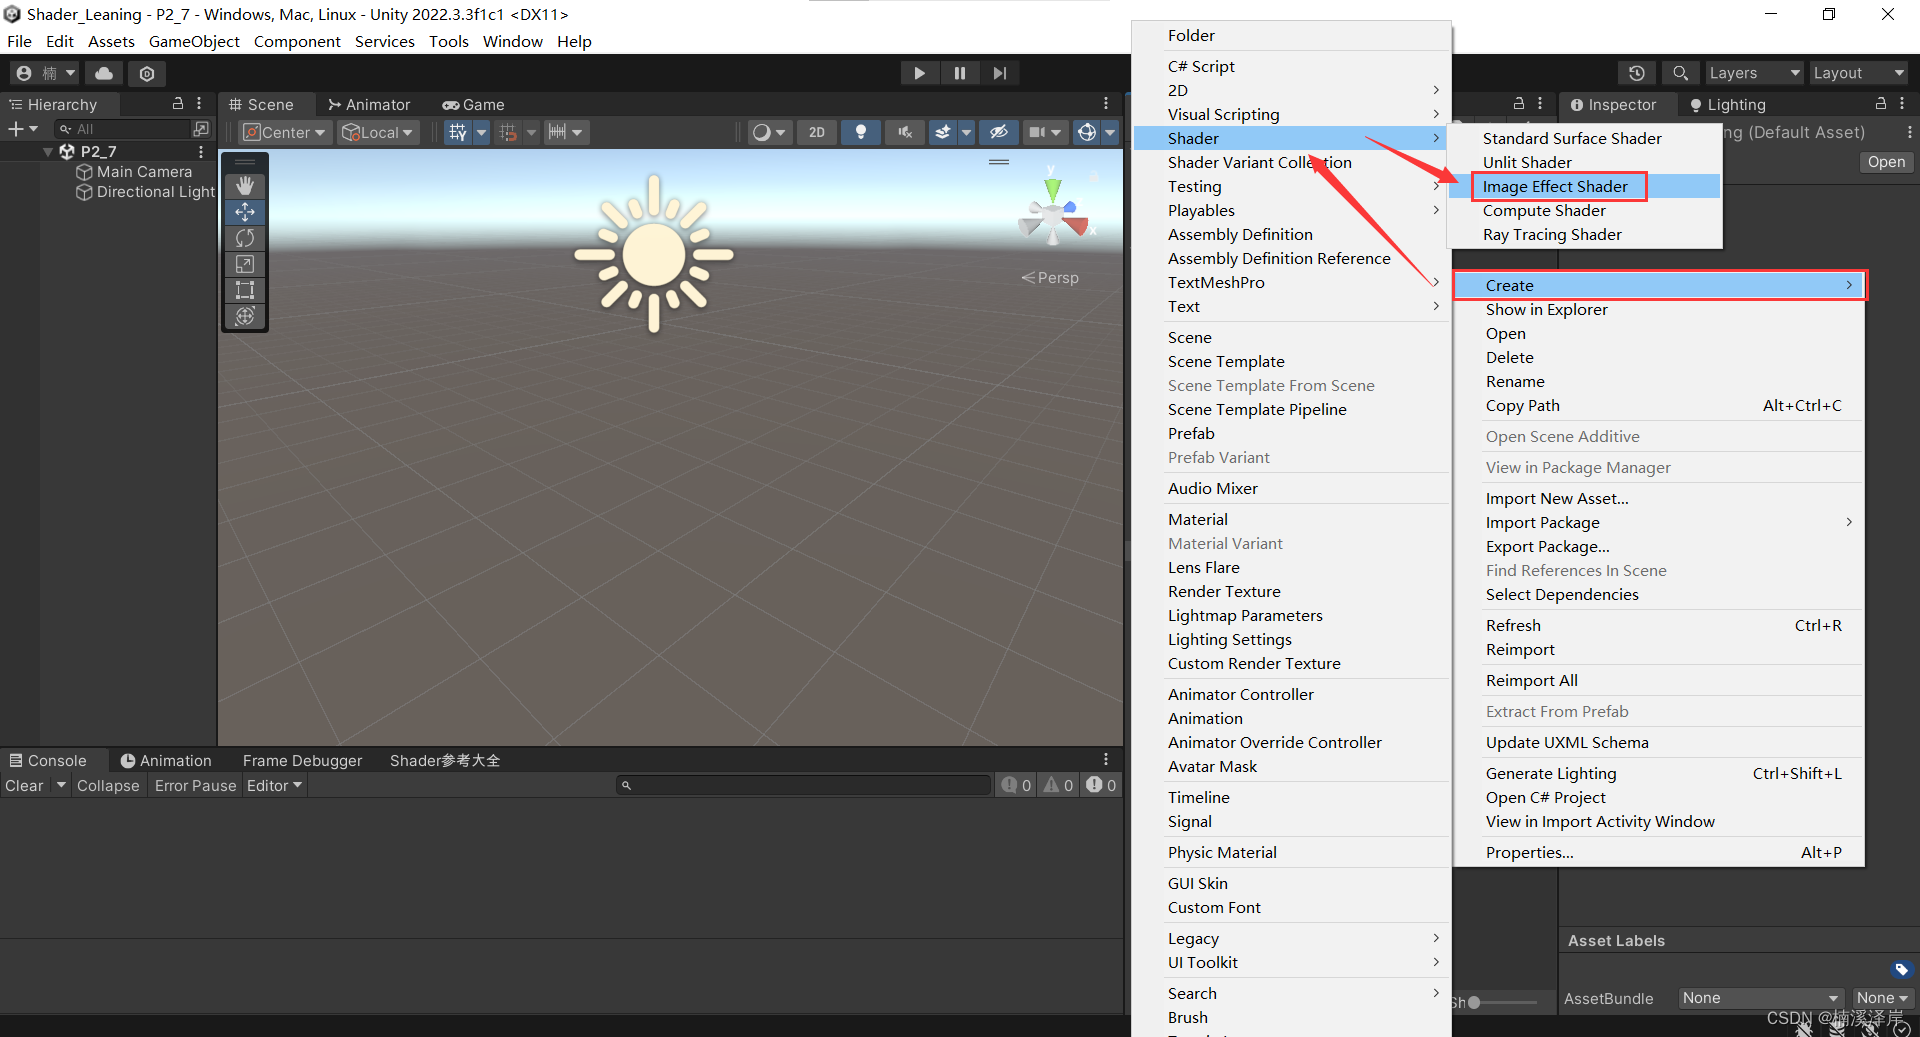Click the Open button in Inspector

tap(1885, 162)
